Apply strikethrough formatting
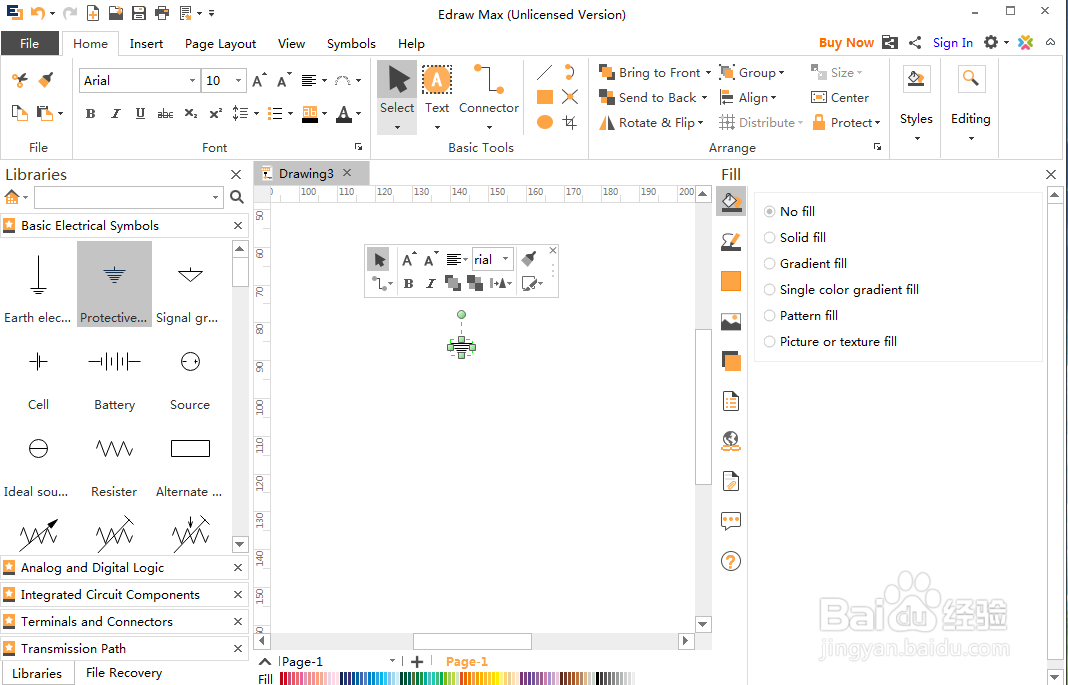 165,114
